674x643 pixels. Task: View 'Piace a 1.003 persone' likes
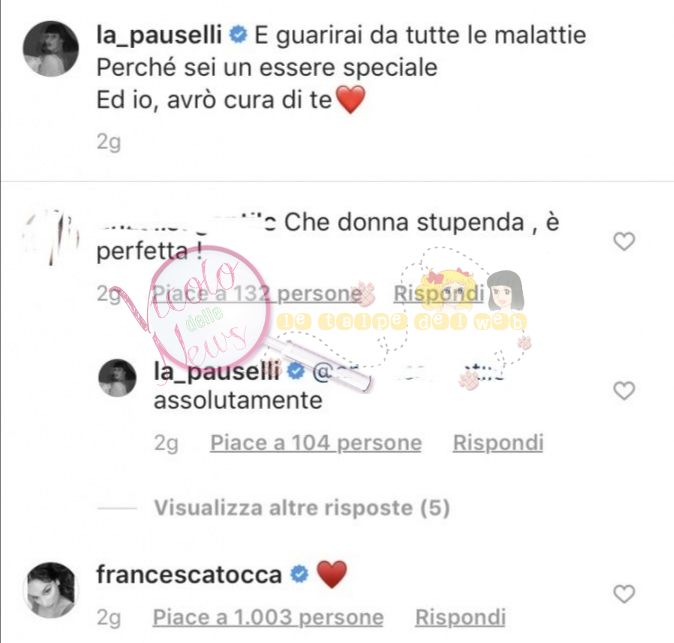coord(268,617)
